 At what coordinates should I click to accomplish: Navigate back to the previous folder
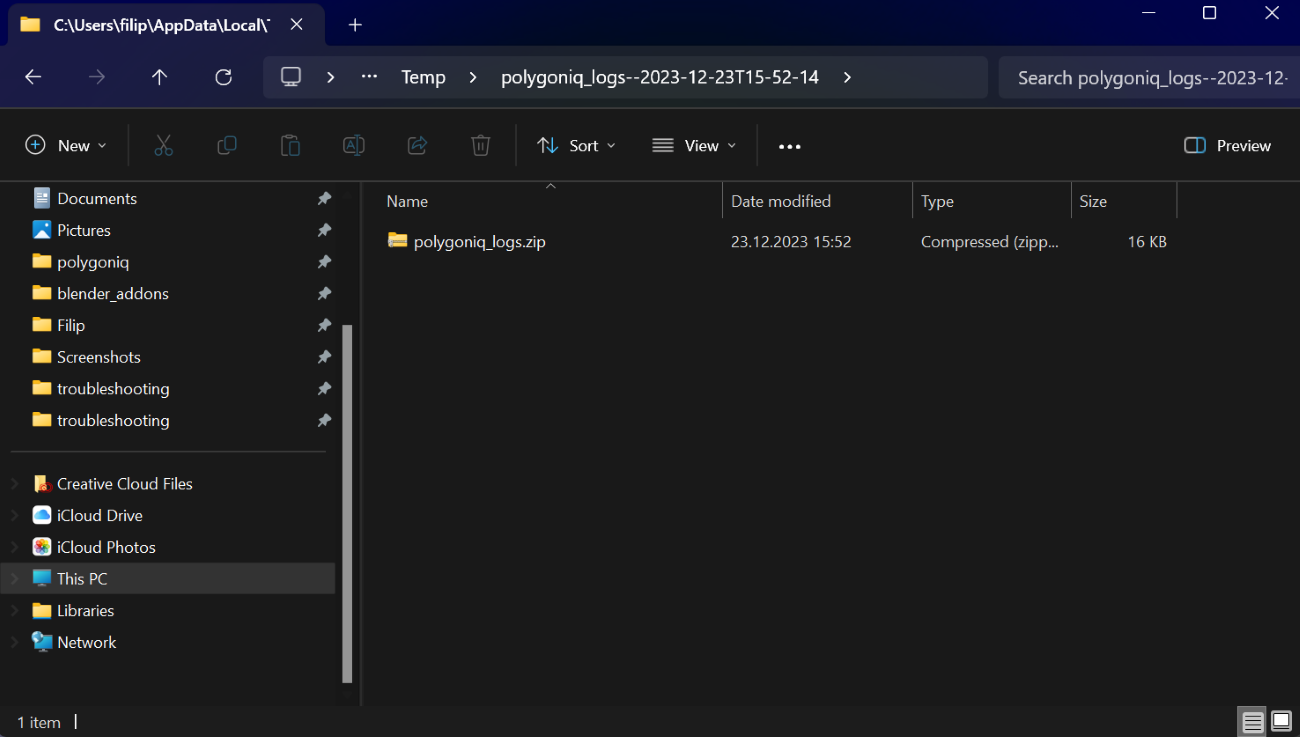click(x=34, y=76)
